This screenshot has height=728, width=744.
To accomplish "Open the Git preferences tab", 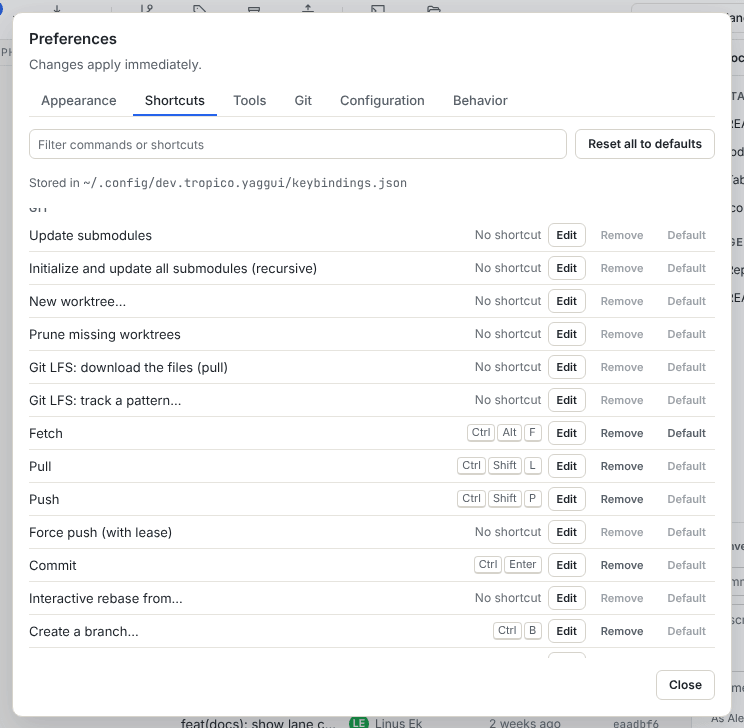I will (x=303, y=101).
